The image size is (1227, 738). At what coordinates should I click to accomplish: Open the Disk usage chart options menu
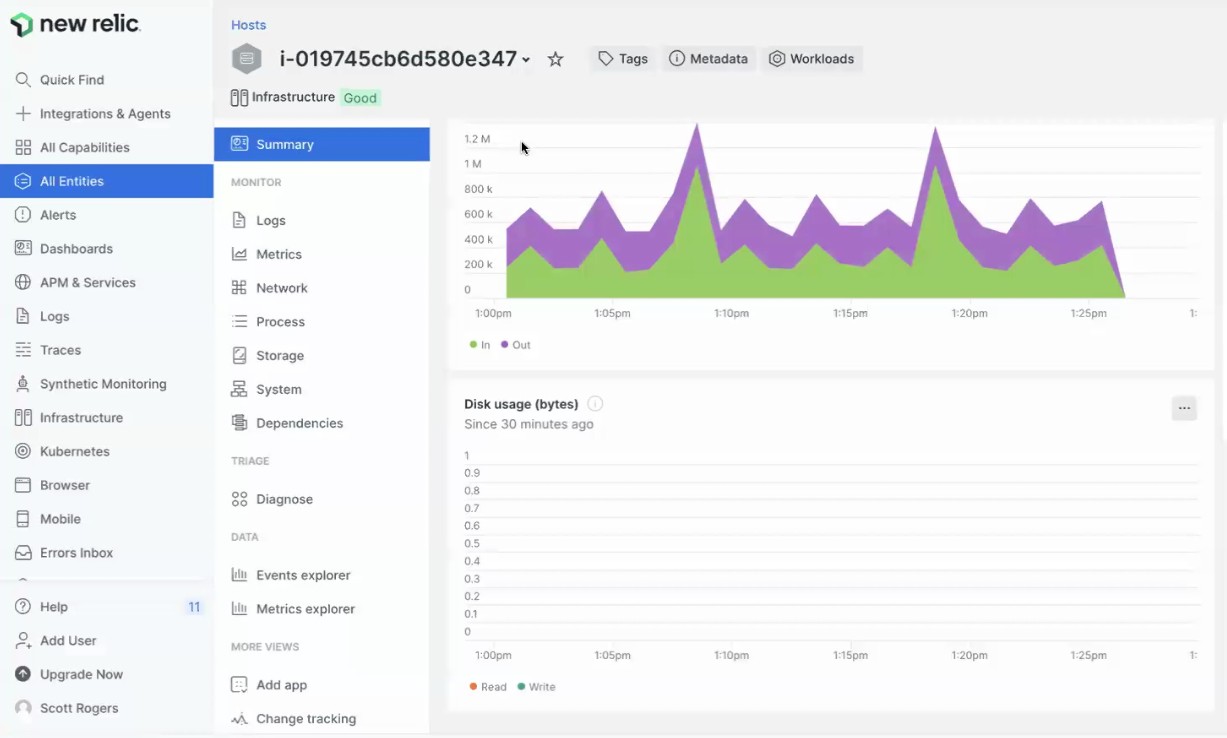pyautogui.click(x=1184, y=408)
